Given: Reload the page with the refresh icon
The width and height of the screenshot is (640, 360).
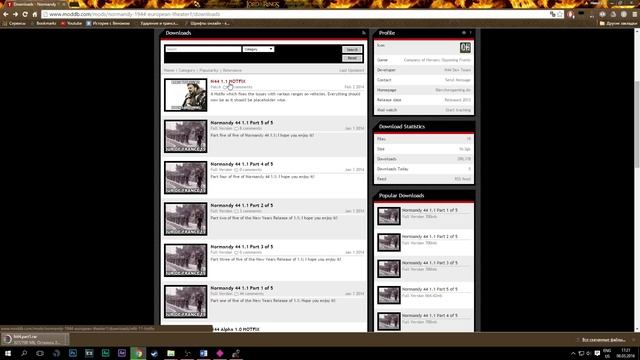Looking at the screenshot, I should click(x=25, y=14).
